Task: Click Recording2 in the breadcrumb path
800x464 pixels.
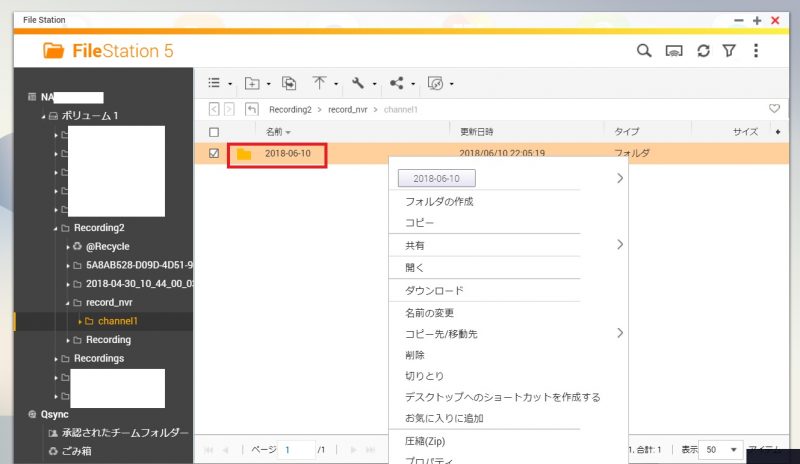Action: (290, 109)
